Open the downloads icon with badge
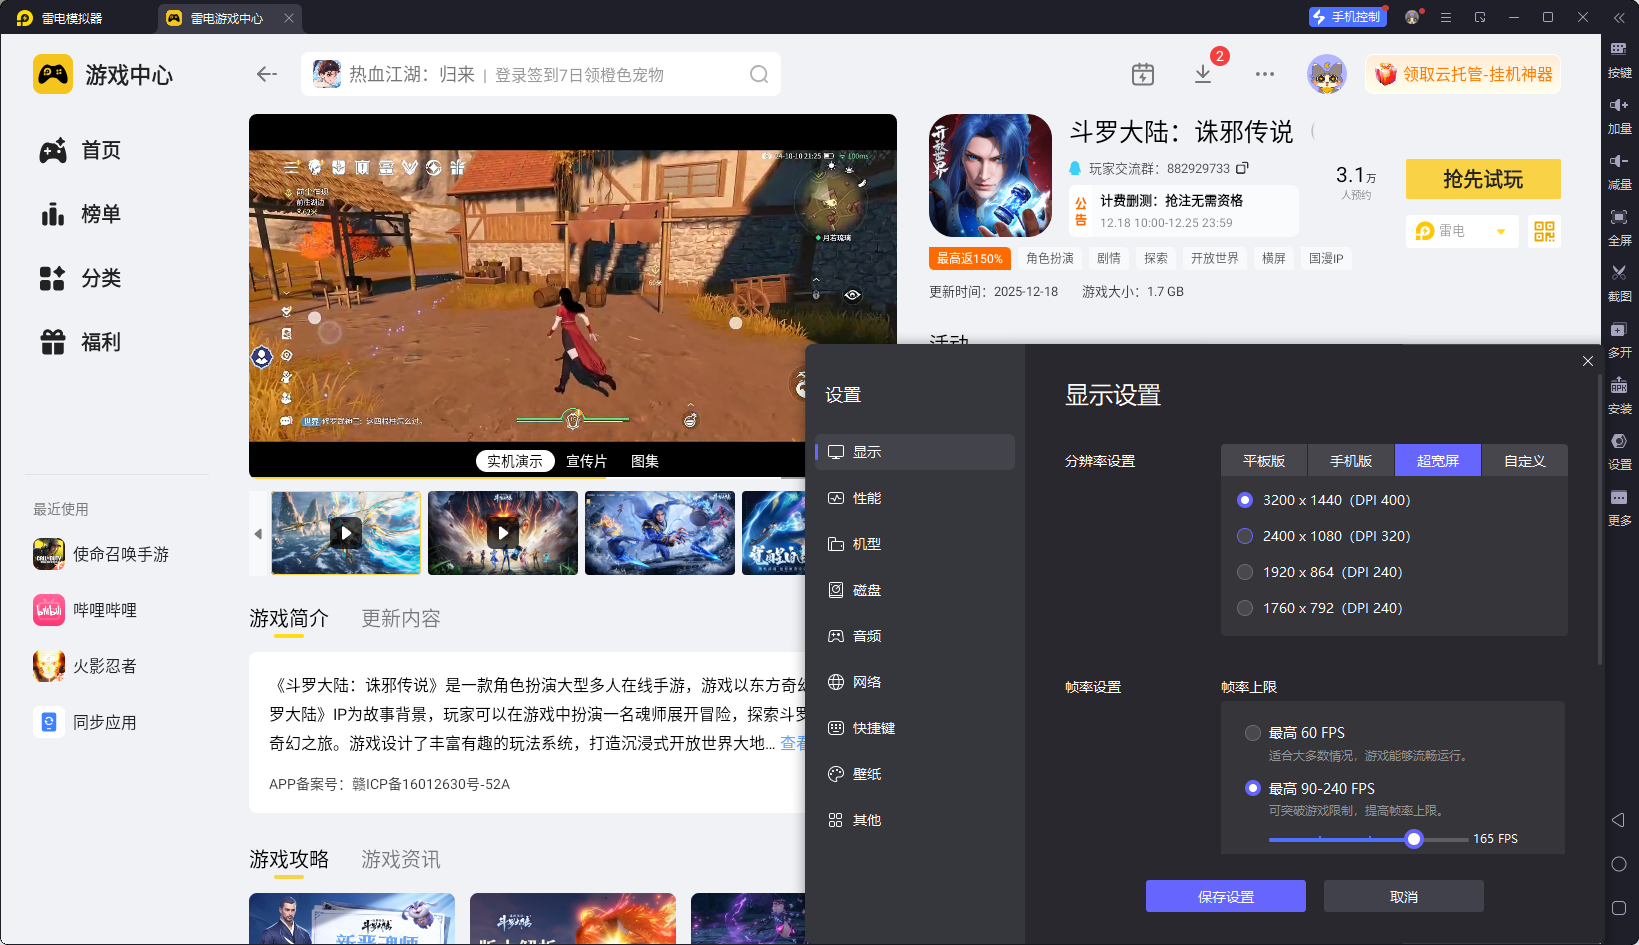The width and height of the screenshot is (1639, 945). (x=1203, y=74)
